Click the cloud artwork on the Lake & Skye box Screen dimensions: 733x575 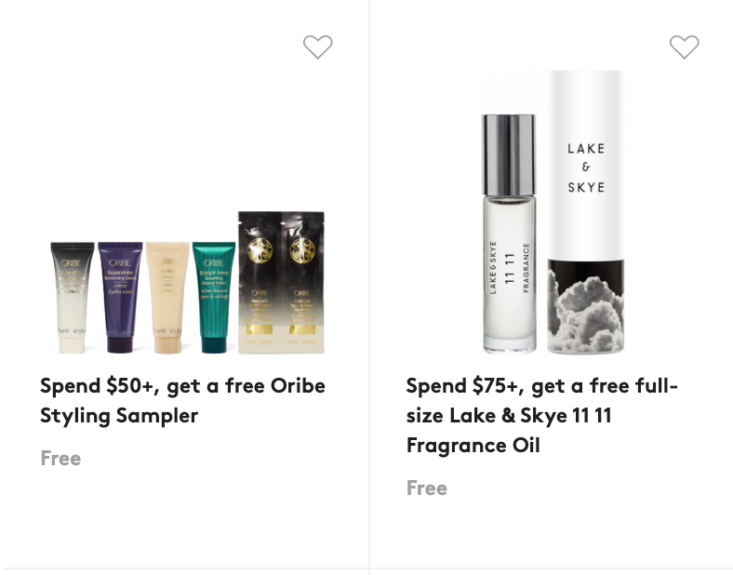(x=585, y=307)
